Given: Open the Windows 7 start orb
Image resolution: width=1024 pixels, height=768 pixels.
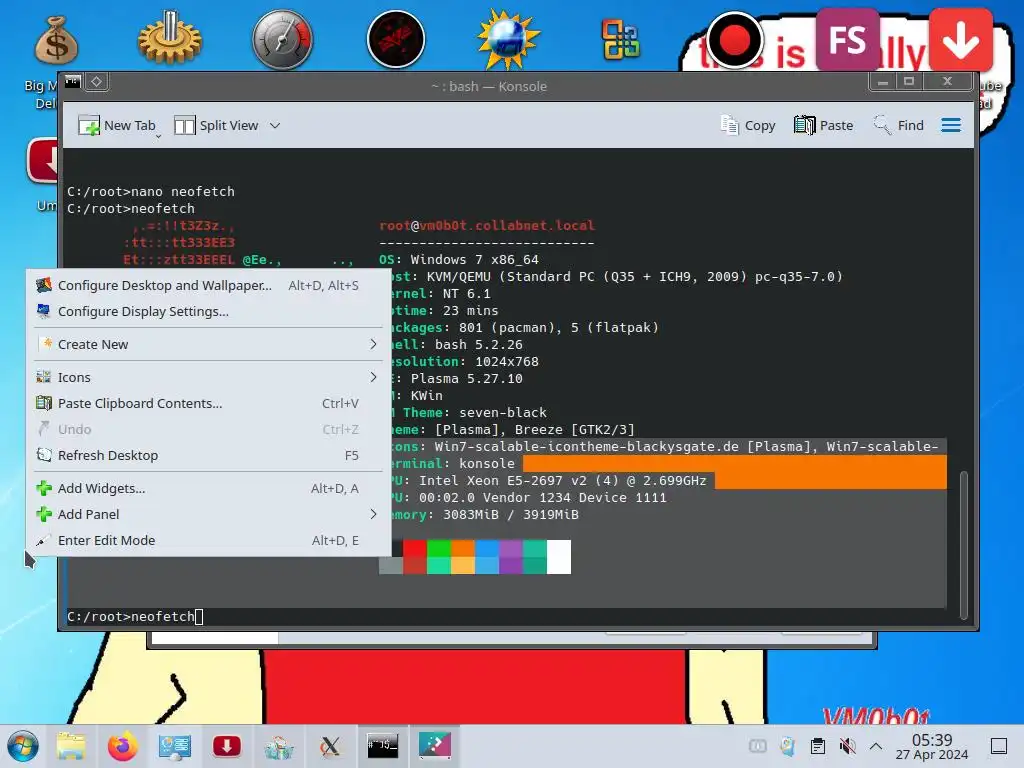Looking at the screenshot, I should (x=23, y=746).
